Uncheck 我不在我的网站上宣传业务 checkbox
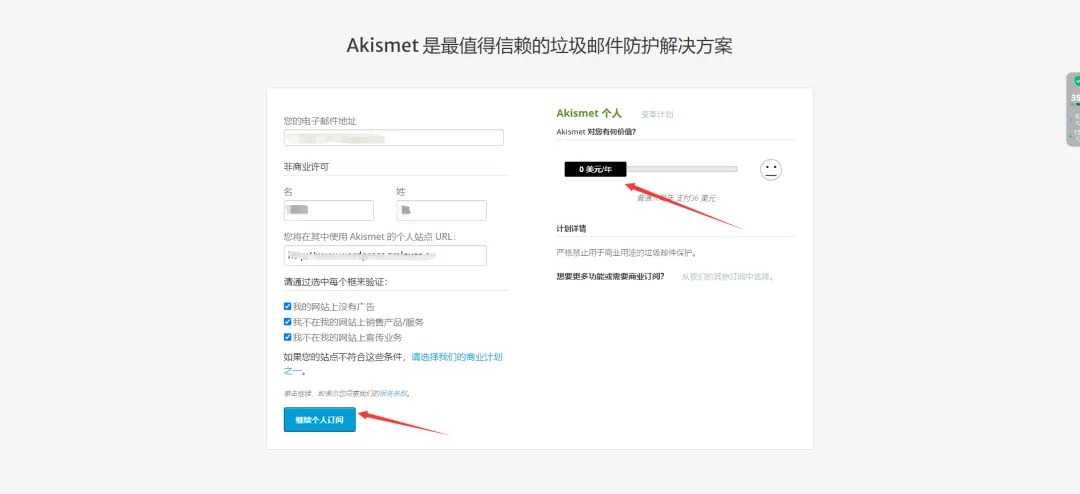1080x494 pixels. coord(288,338)
